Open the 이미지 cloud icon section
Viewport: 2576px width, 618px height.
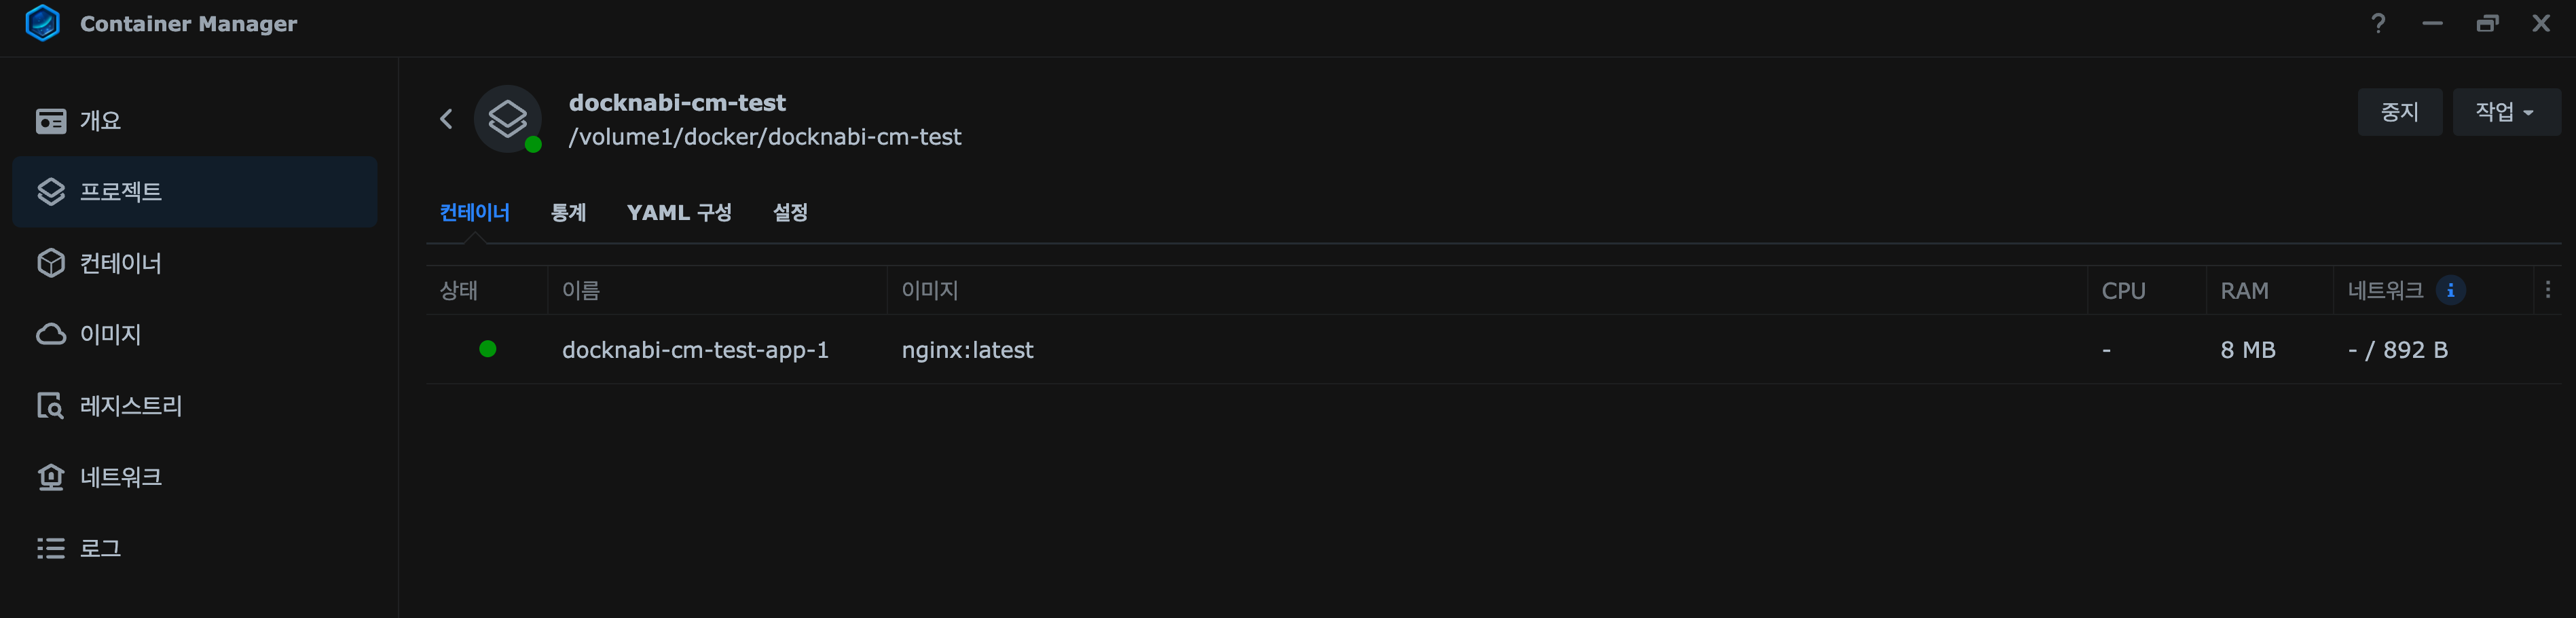[51, 334]
